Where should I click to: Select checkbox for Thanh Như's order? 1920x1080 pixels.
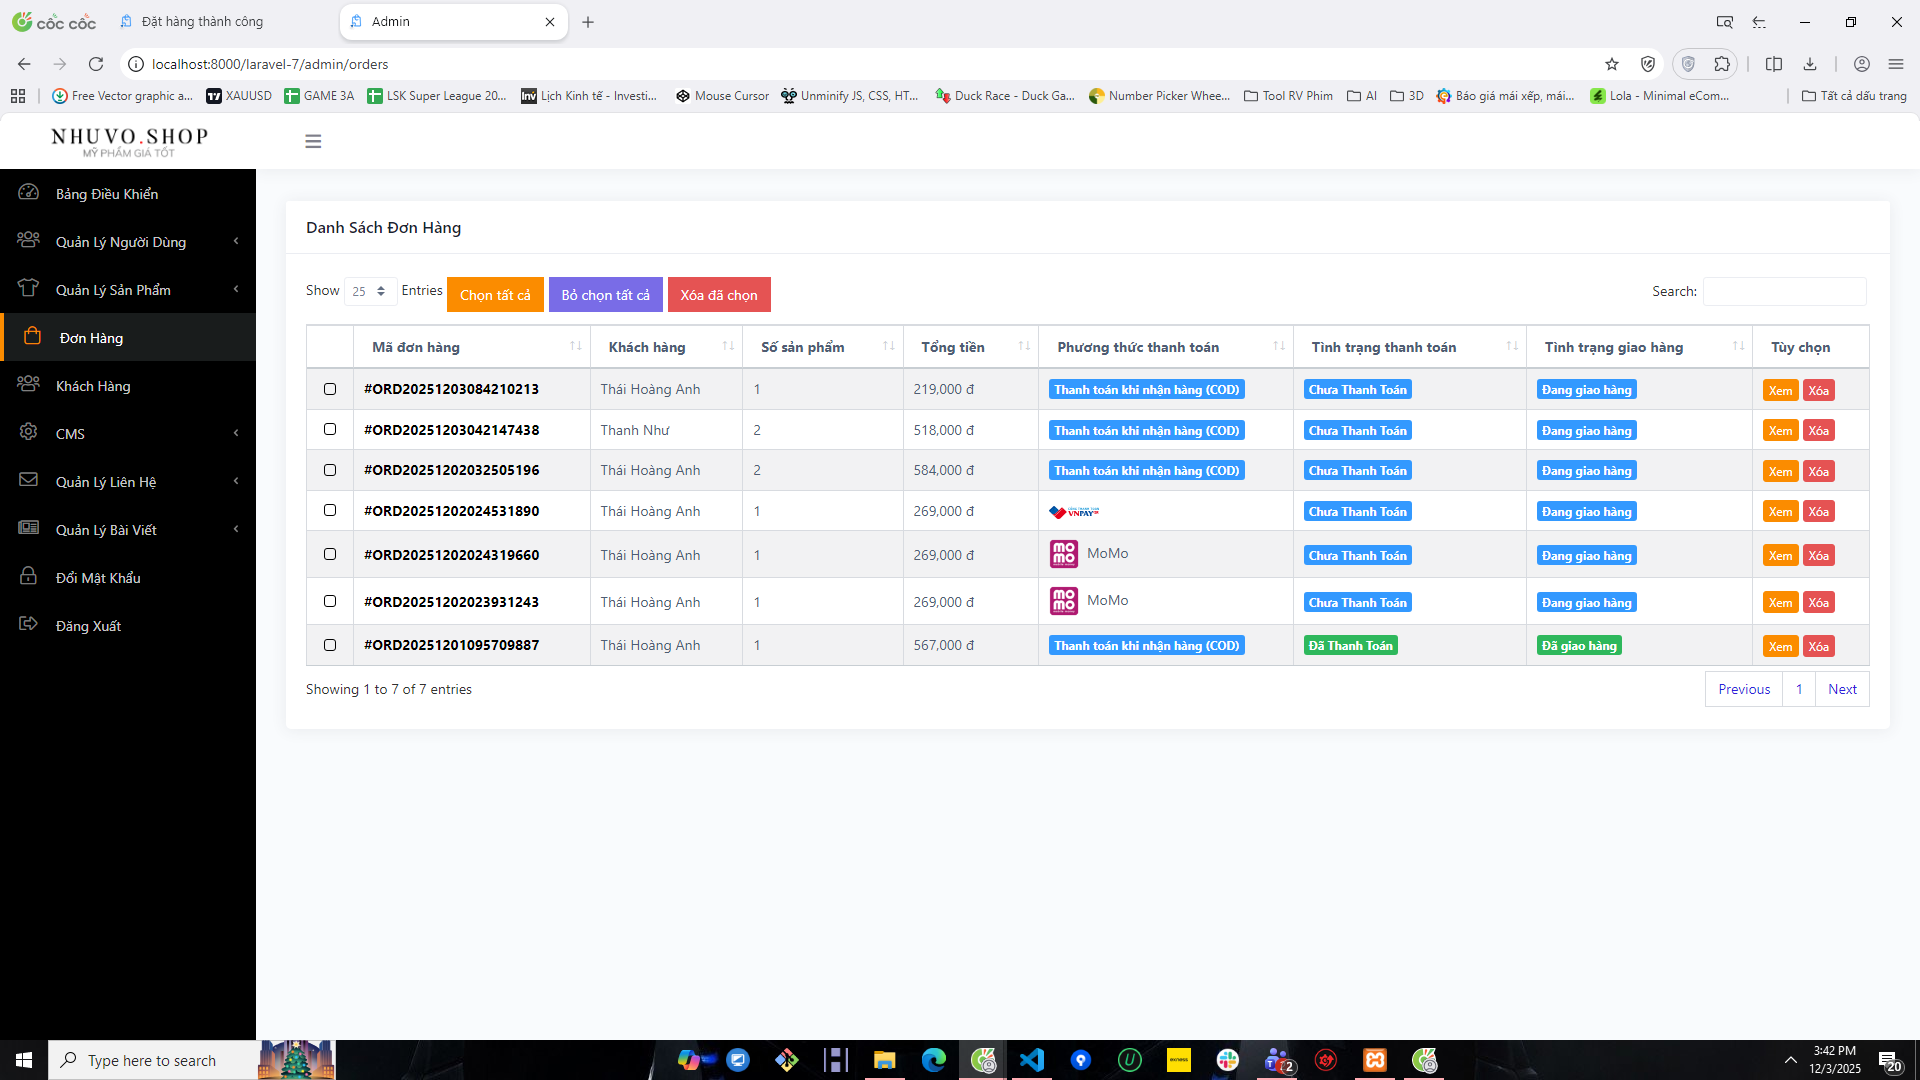point(330,429)
